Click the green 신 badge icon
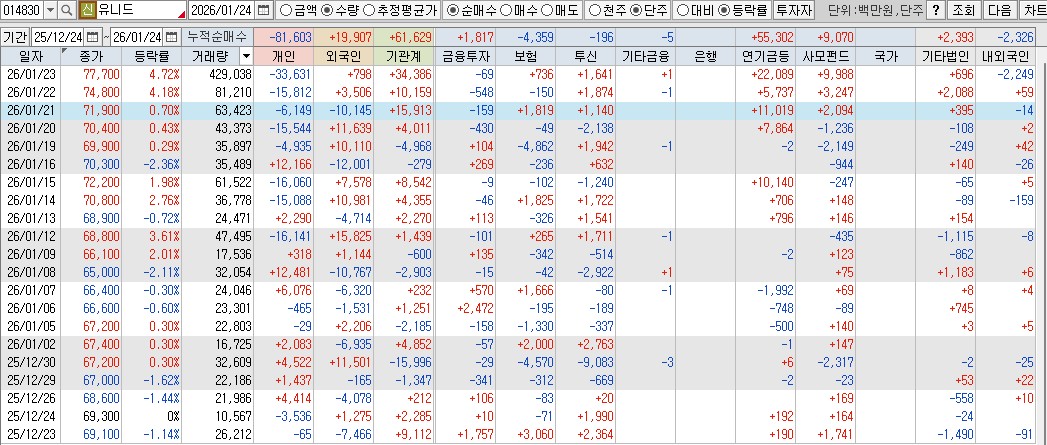This screenshot has height=445, width=1047. click(x=86, y=10)
